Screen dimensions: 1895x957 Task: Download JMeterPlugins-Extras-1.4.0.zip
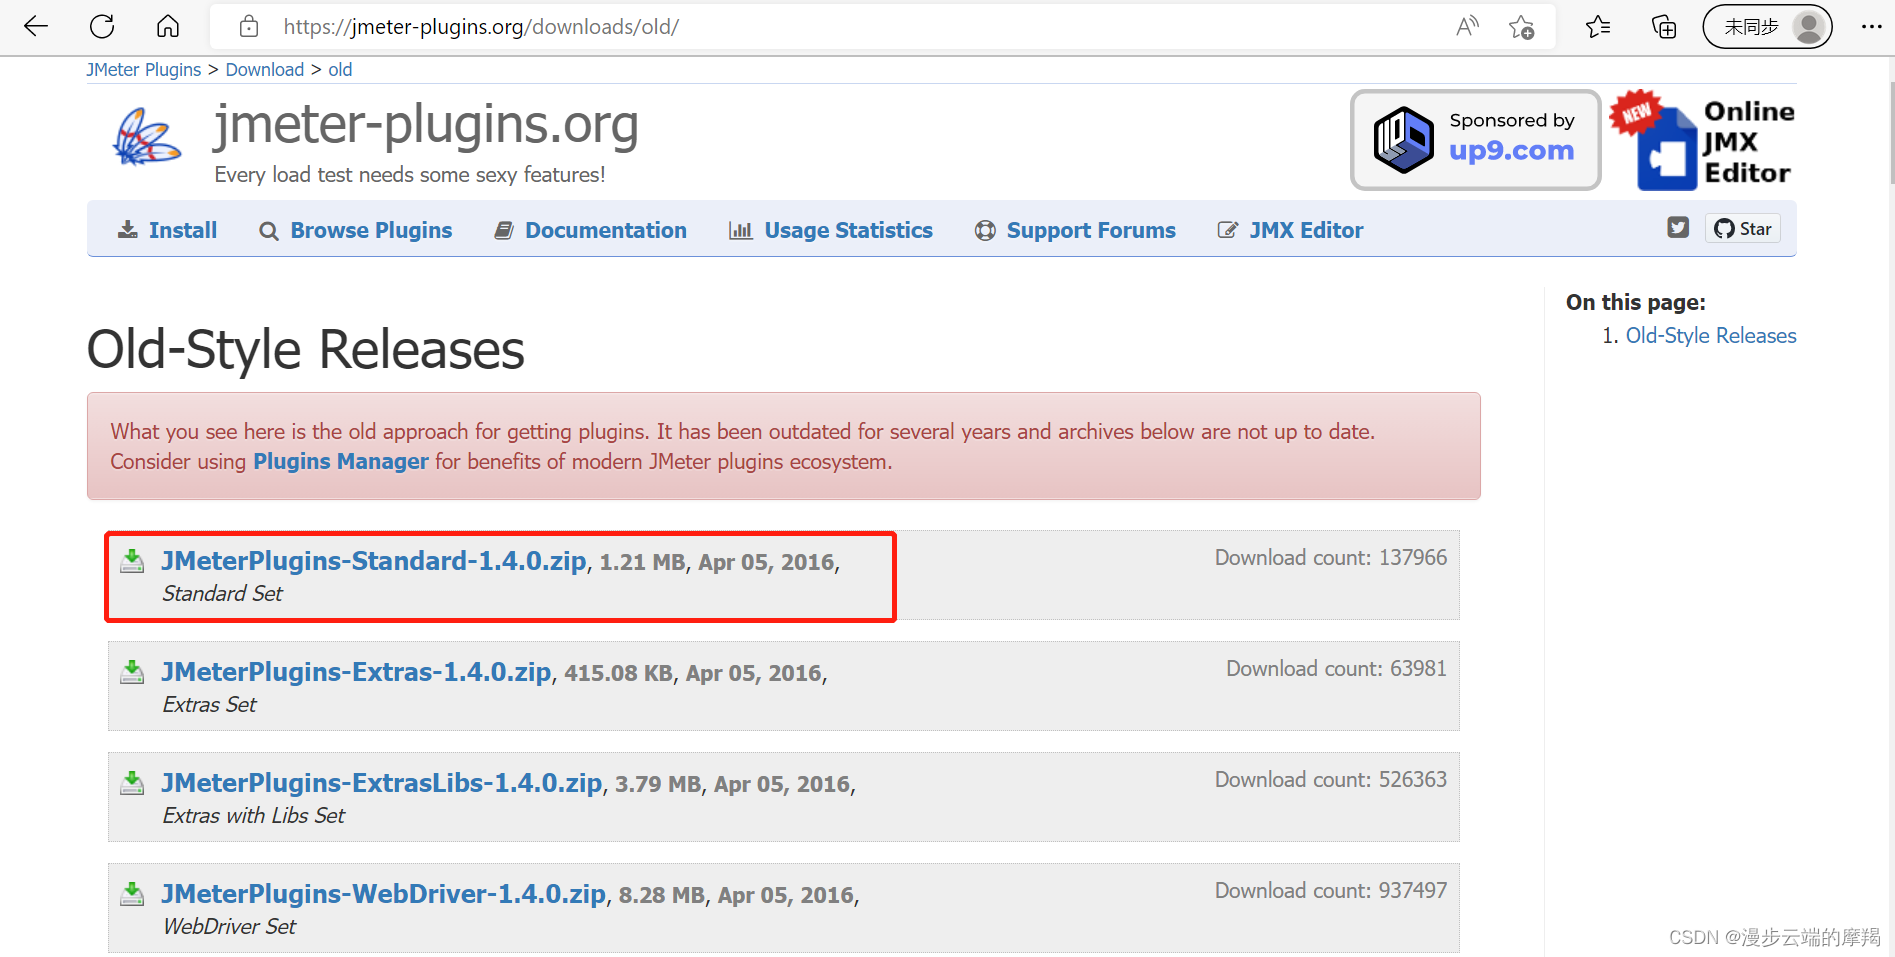pyautogui.click(x=356, y=672)
